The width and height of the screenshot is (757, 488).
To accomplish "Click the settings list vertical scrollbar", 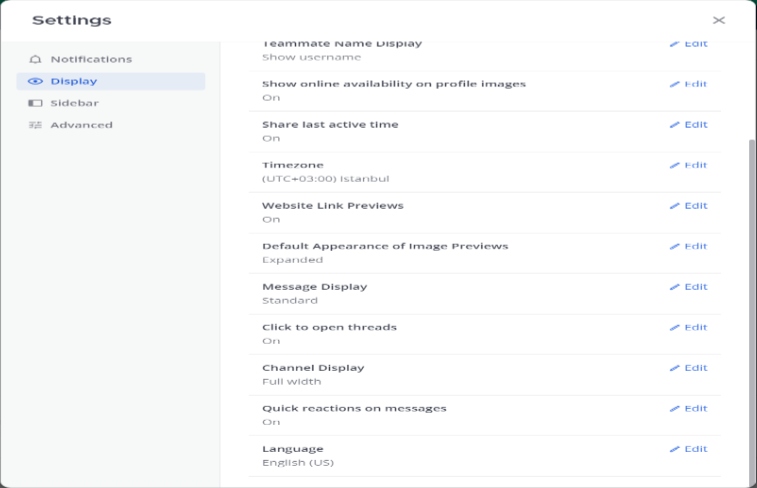I will click(x=752, y=300).
